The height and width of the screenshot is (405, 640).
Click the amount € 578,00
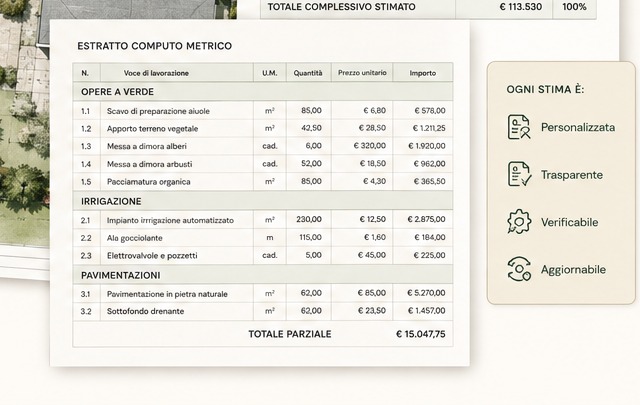click(x=430, y=111)
